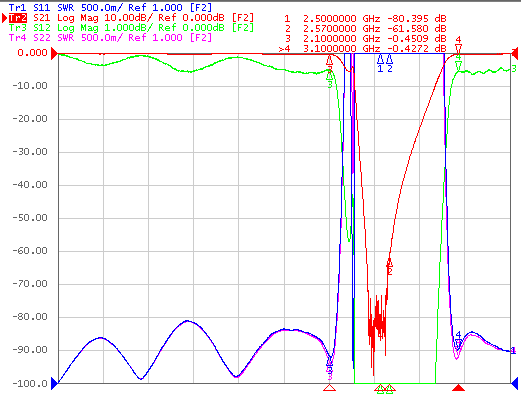Image resolution: width=521 pixels, height=394 pixels.
Task: Click the highlighted Tr2 active trace label
Action: tap(18, 18)
